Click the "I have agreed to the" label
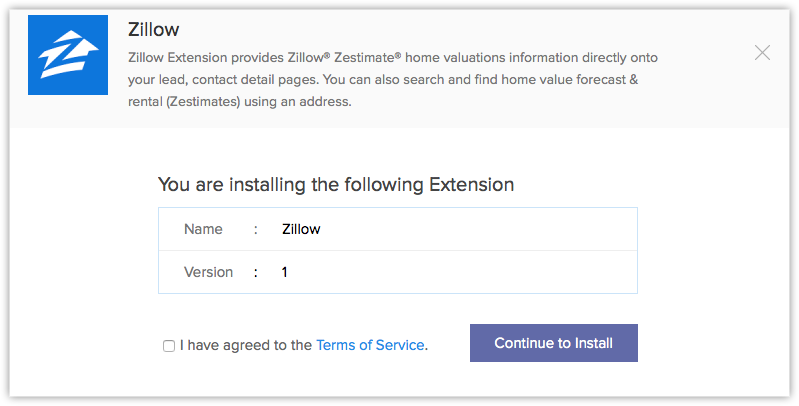The image size is (799, 406). [x=246, y=345]
